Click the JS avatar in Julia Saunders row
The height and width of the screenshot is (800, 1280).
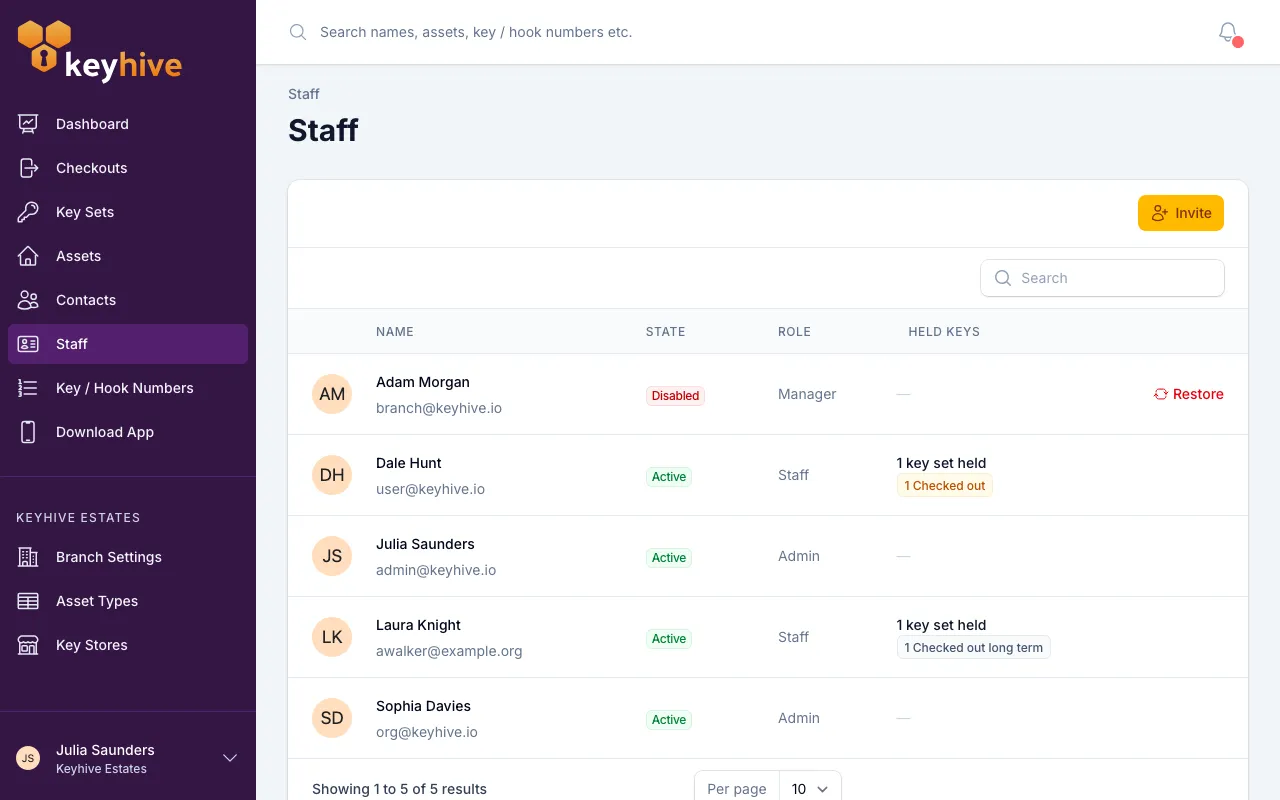pyautogui.click(x=332, y=556)
